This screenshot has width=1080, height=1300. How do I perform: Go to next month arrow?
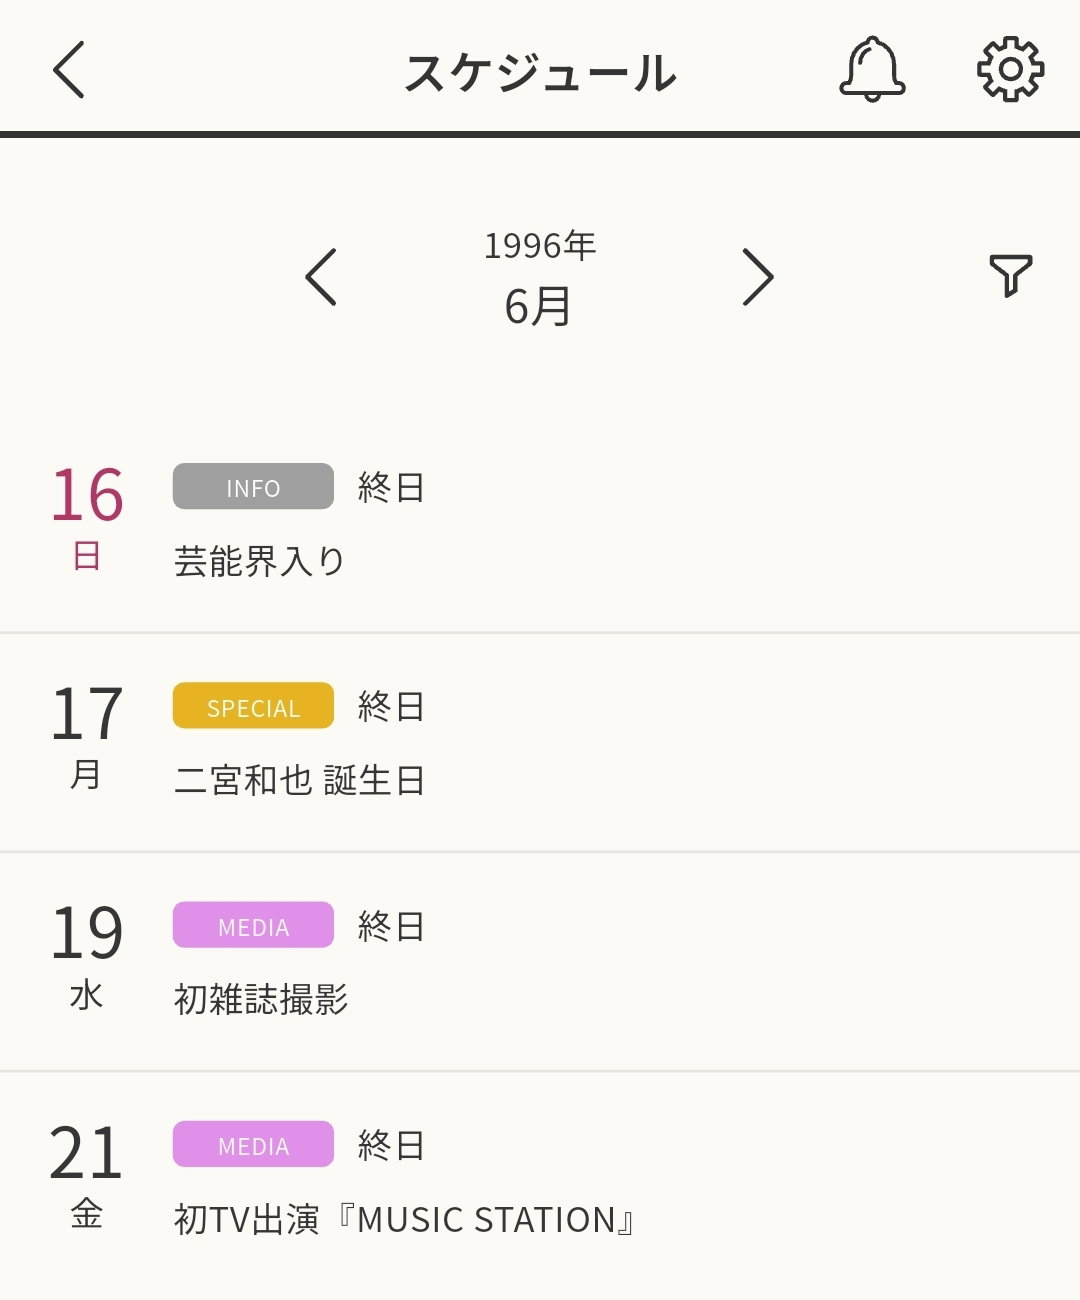(x=758, y=277)
